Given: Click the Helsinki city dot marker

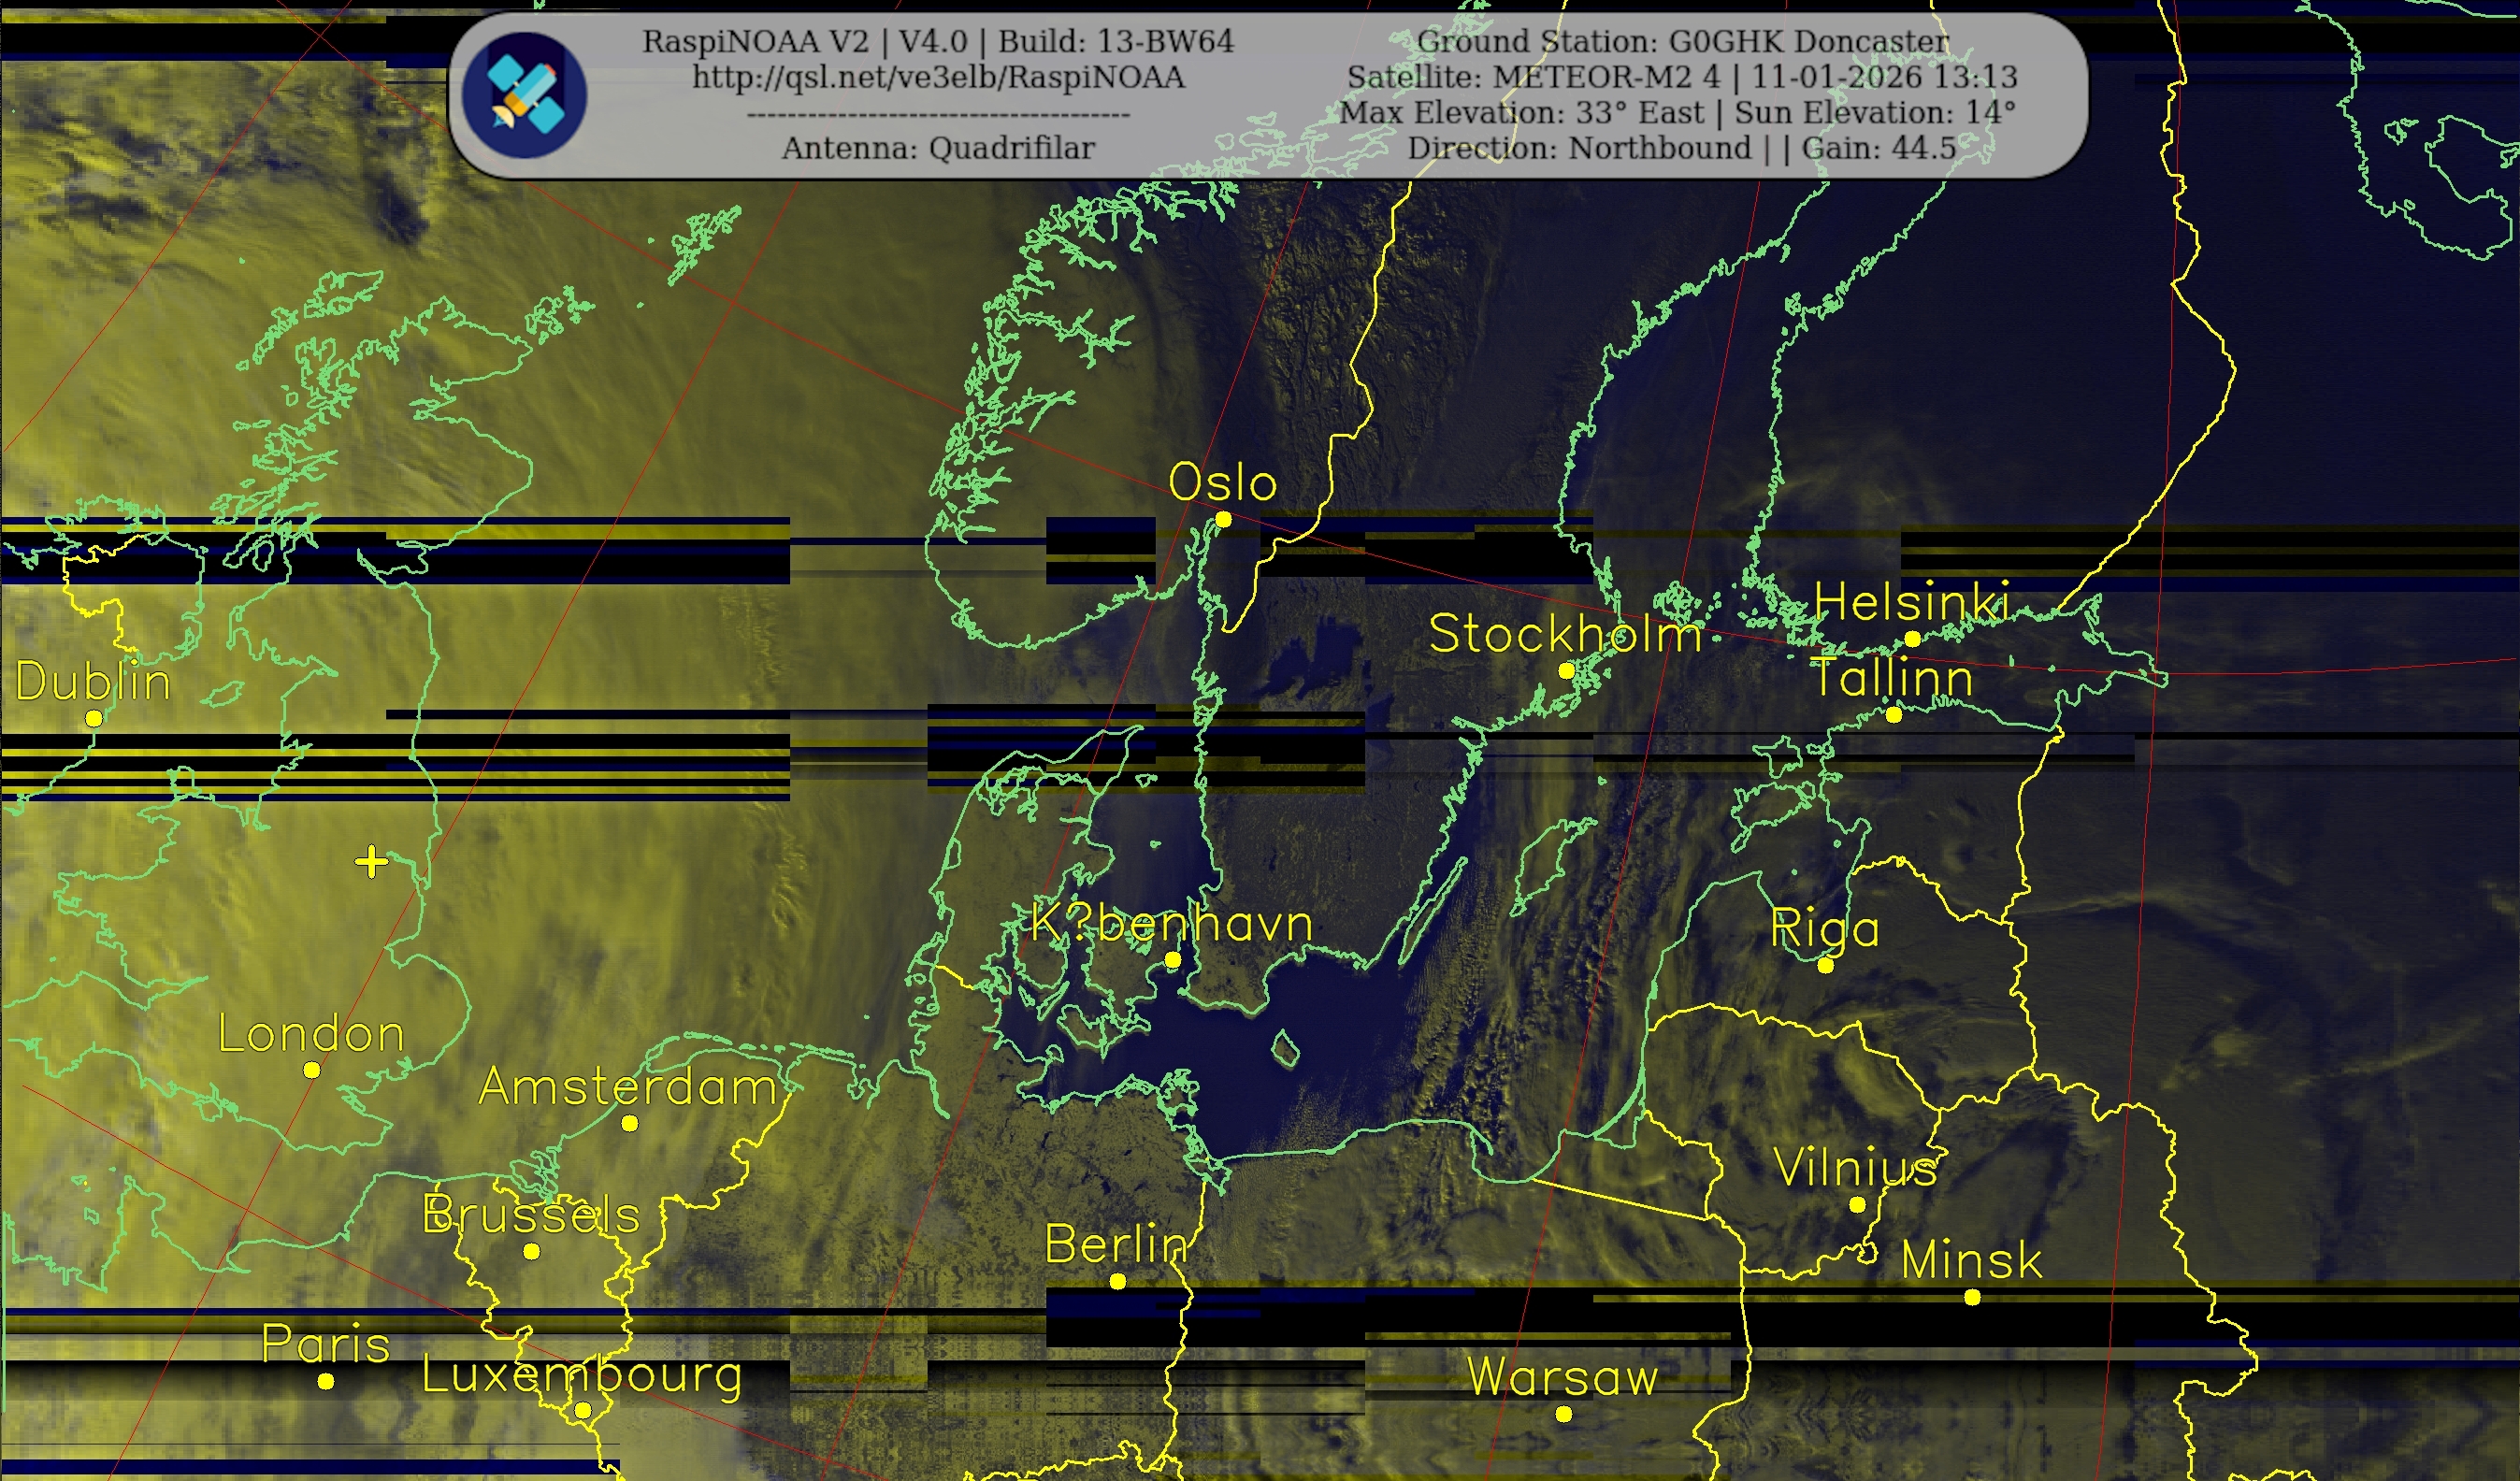Looking at the screenshot, I should pyautogui.click(x=1912, y=639).
